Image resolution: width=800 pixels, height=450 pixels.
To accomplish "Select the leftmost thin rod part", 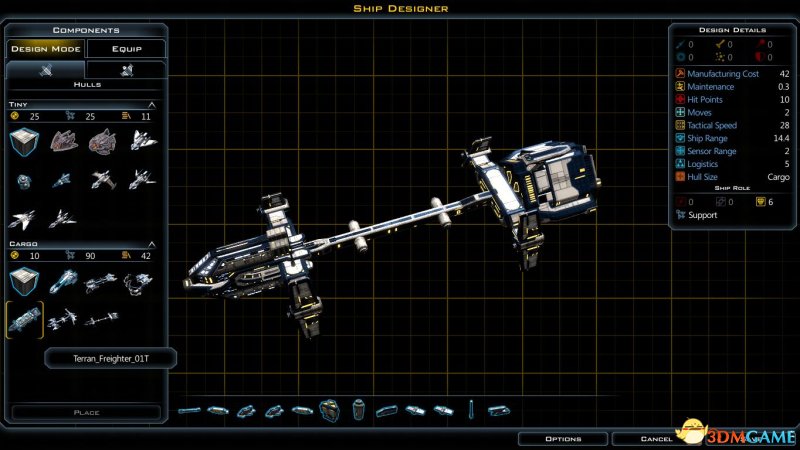I will (189, 410).
